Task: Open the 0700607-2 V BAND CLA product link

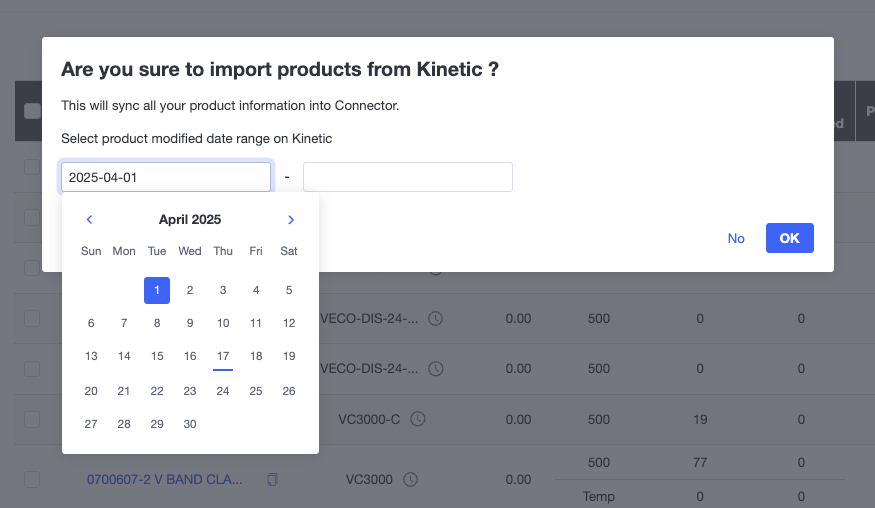Action: pyautogui.click(x=165, y=480)
